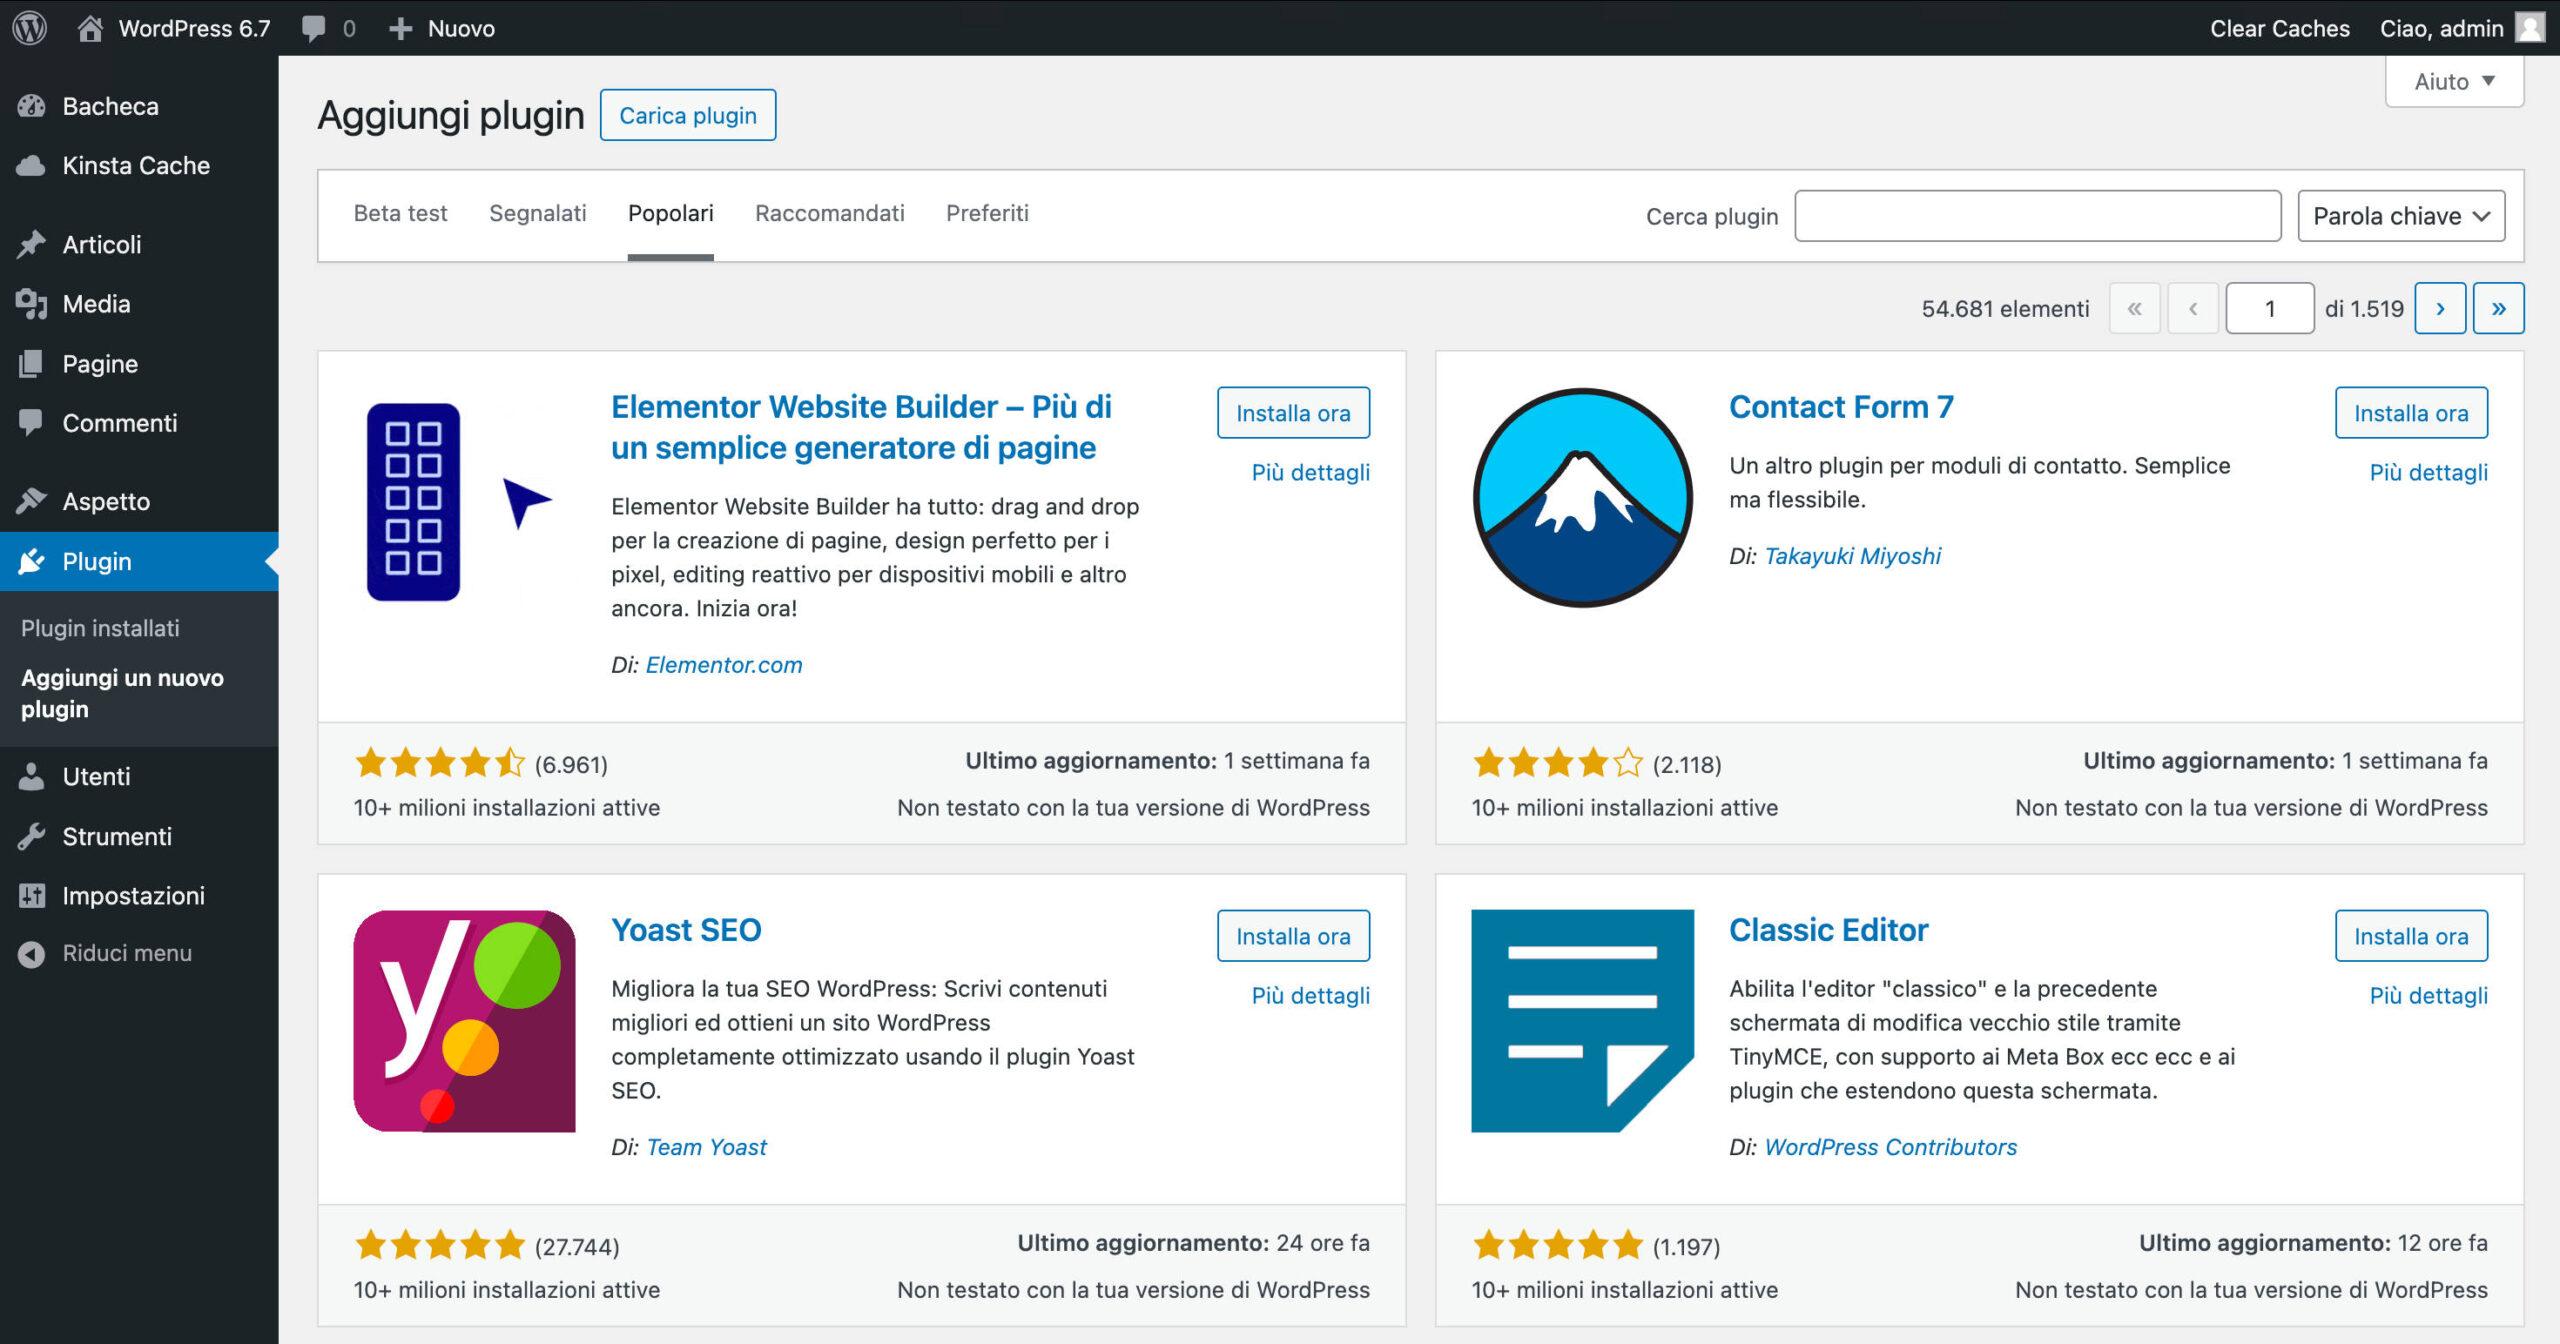Click the WordPress 6.7 site name

(195, 28)
